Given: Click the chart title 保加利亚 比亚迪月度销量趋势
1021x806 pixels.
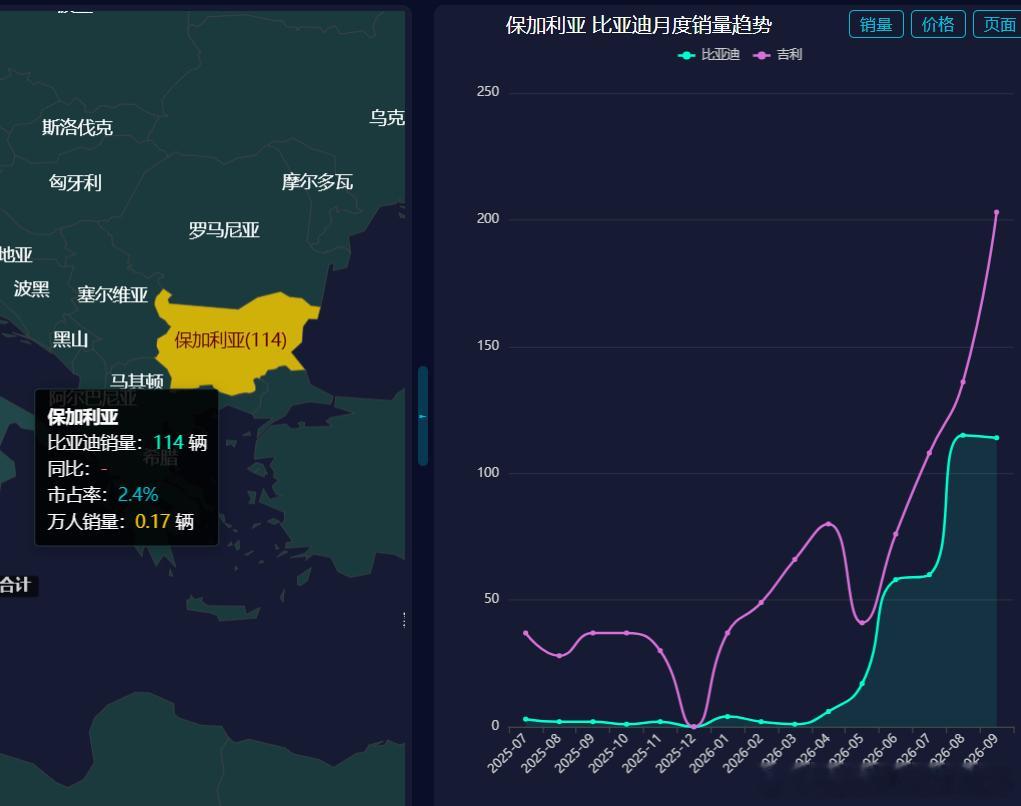Looking at the screenshot, I should (639, 25).
